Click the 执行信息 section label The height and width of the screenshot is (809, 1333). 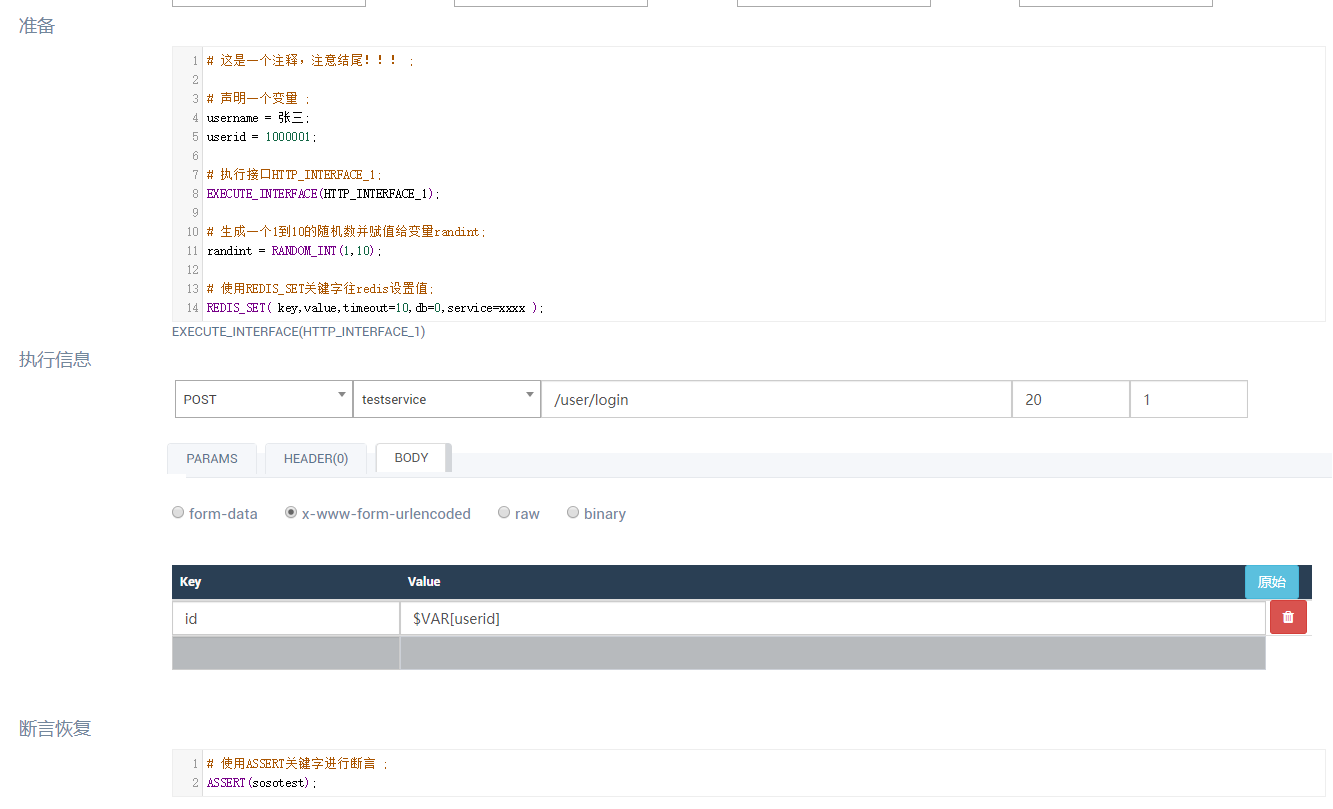pos(55,359)
